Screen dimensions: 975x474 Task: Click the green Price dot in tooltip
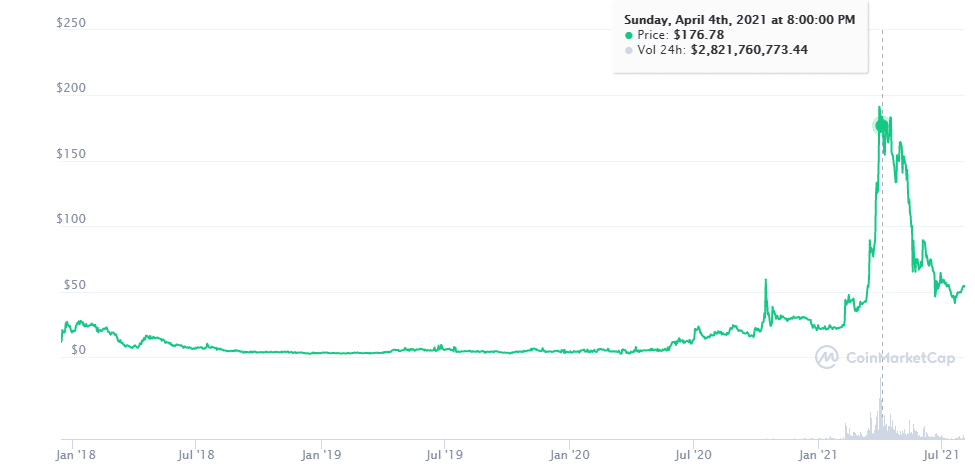click(629, 36)
